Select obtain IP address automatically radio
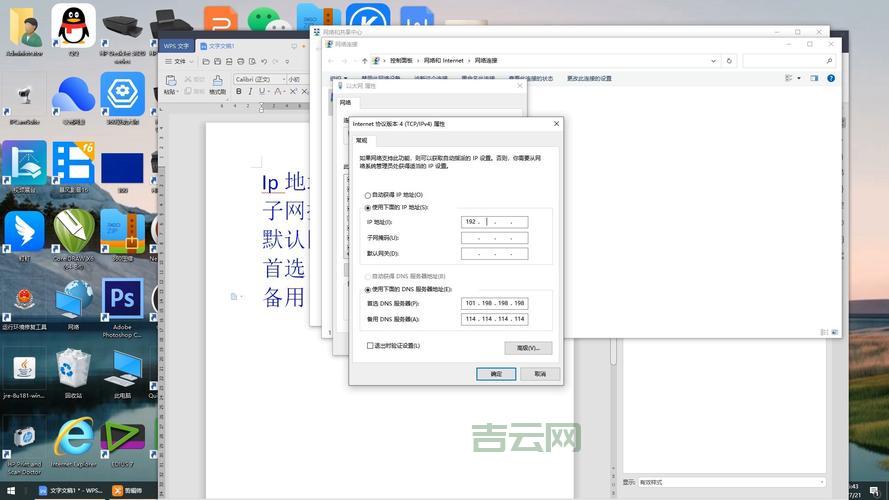This screenshot has width=889, height=500. coord(368,195)
